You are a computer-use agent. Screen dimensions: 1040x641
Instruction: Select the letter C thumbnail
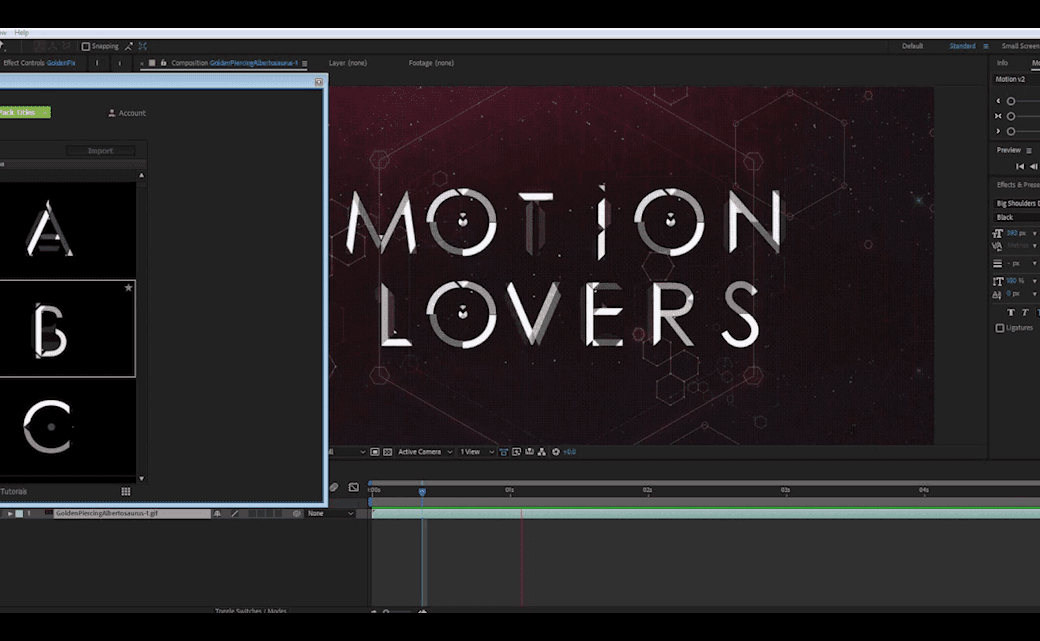67,427
